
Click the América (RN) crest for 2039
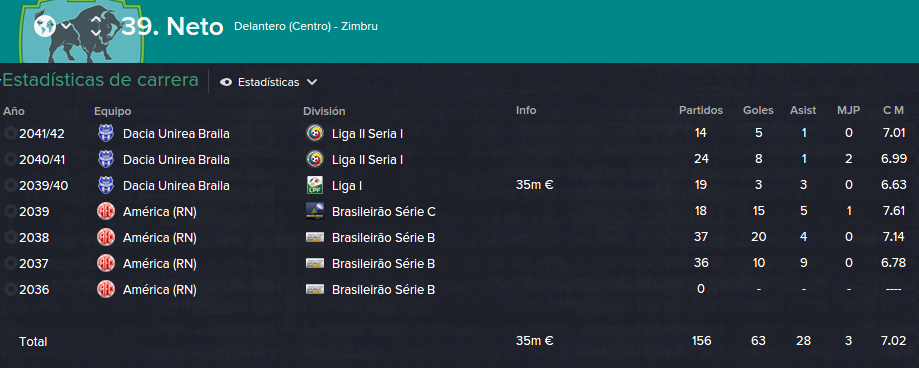[105, 212]
